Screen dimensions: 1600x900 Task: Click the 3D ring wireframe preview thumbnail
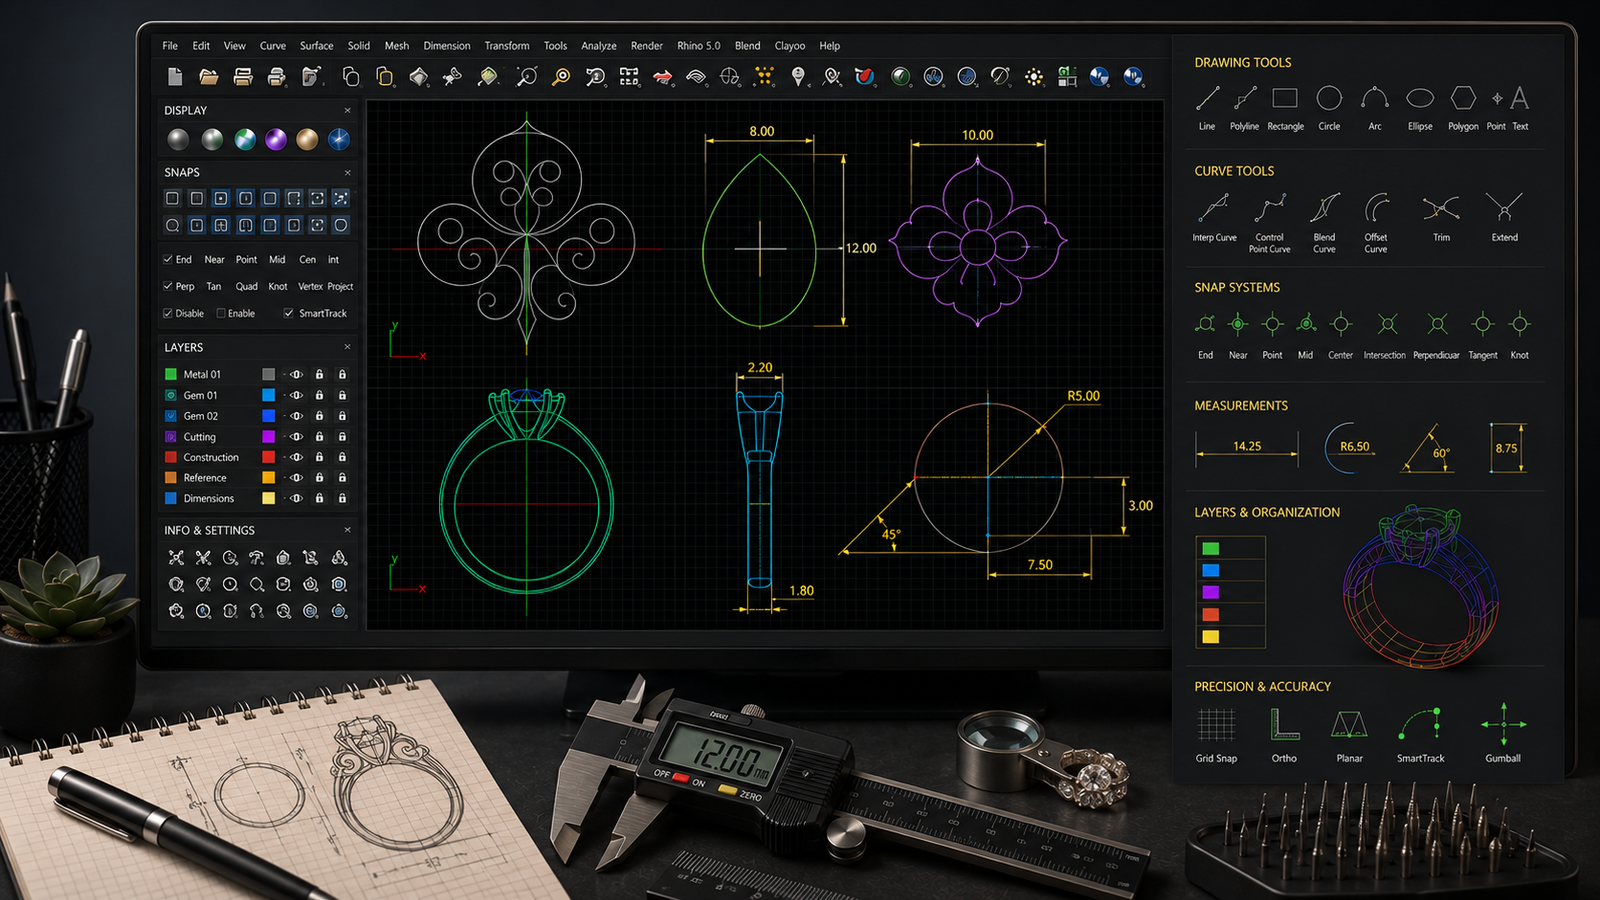point(1421,586)
